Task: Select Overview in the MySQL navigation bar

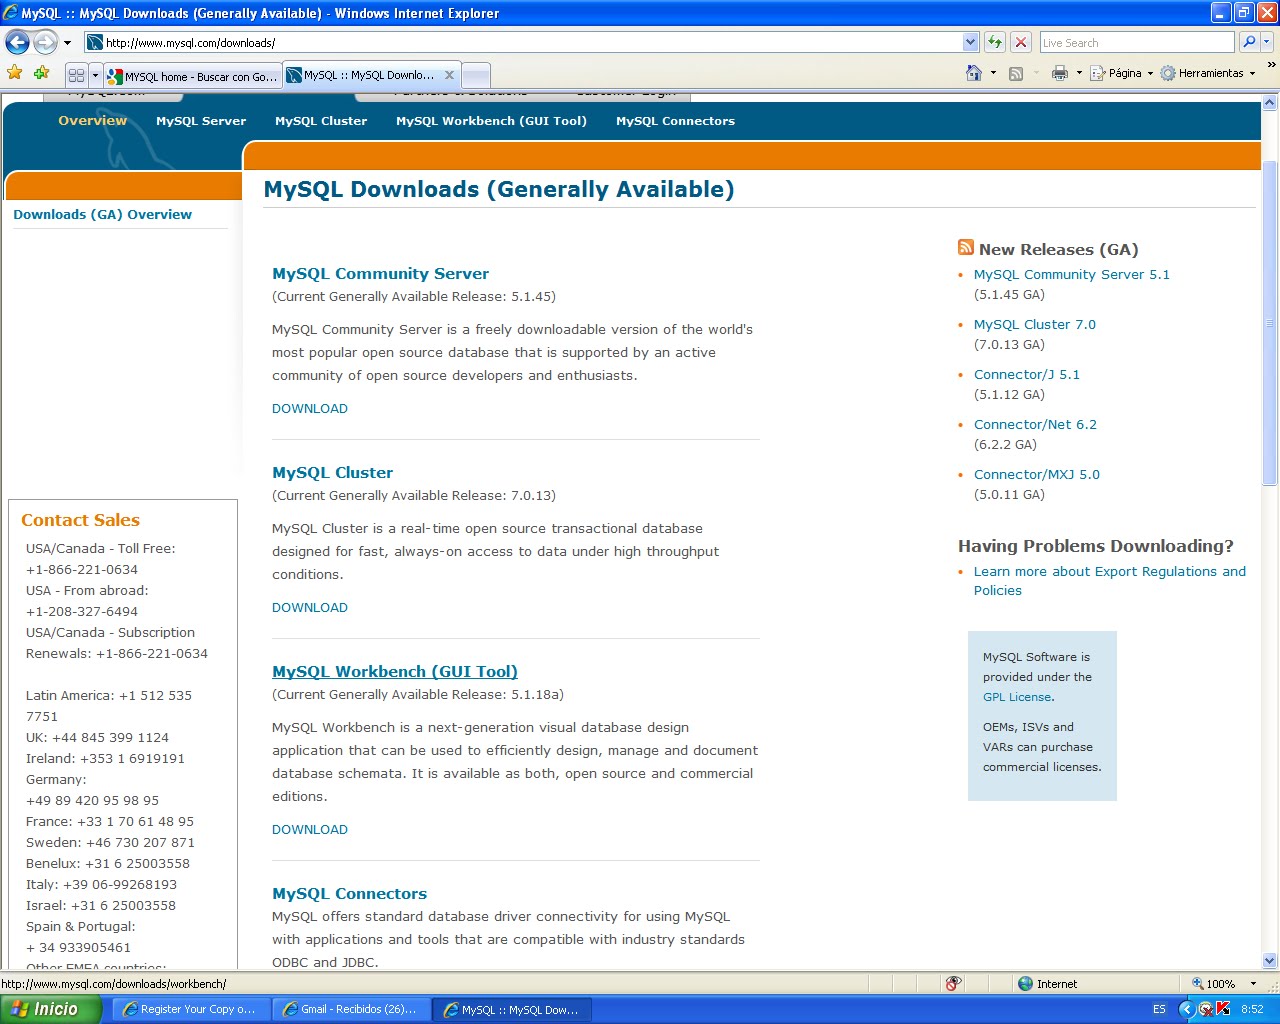Action: [x=92, y=120]
